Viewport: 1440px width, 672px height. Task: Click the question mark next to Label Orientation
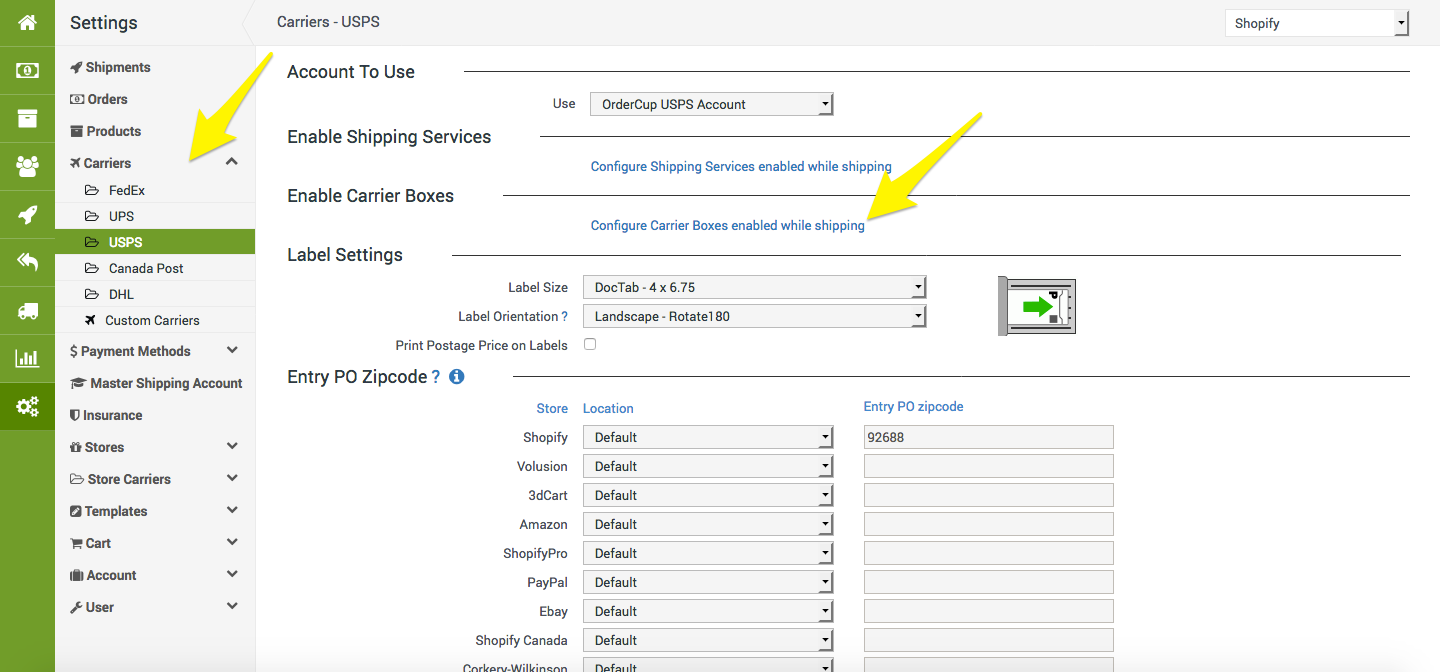coord(564,316)
